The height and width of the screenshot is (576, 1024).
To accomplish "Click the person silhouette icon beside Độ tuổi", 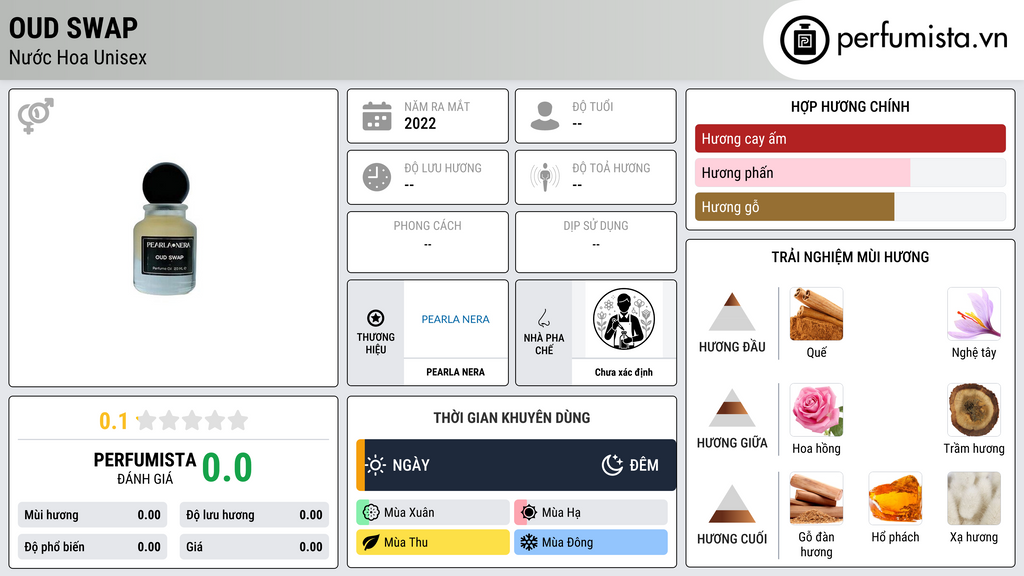I will [545, 116].
